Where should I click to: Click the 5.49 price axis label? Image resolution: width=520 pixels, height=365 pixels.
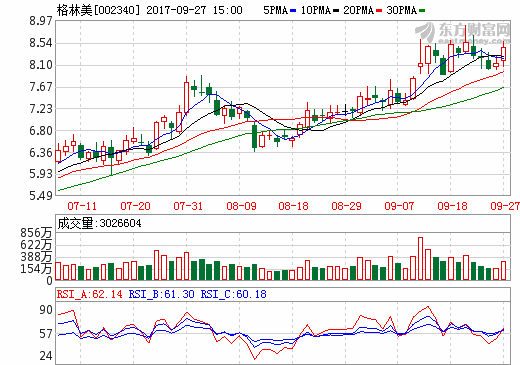click(41, 196)
